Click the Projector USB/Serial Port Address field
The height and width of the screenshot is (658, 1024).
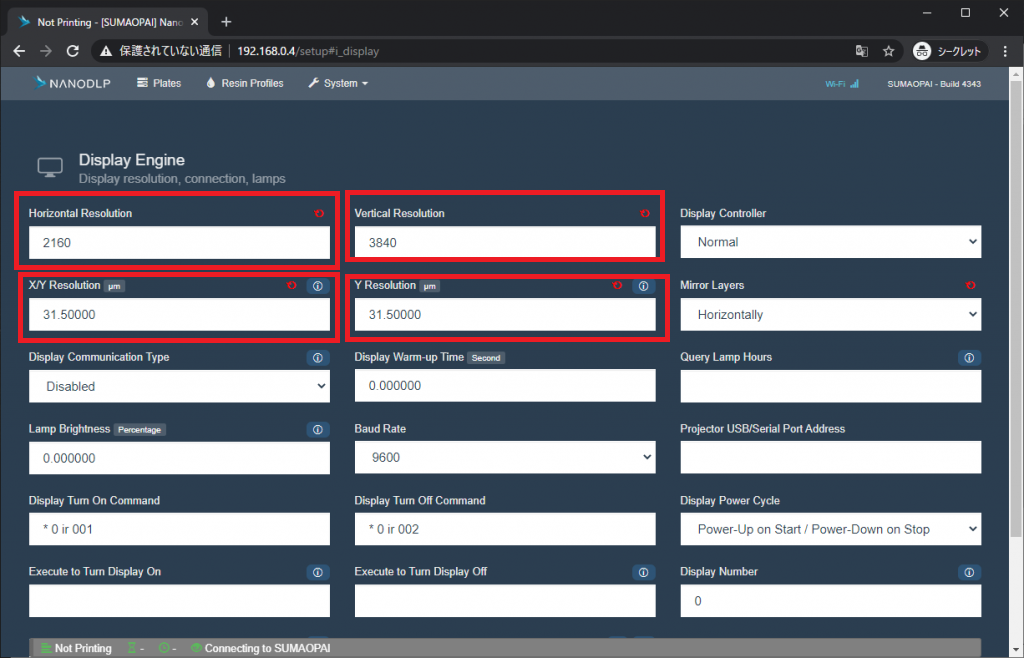tap(831, 458)
